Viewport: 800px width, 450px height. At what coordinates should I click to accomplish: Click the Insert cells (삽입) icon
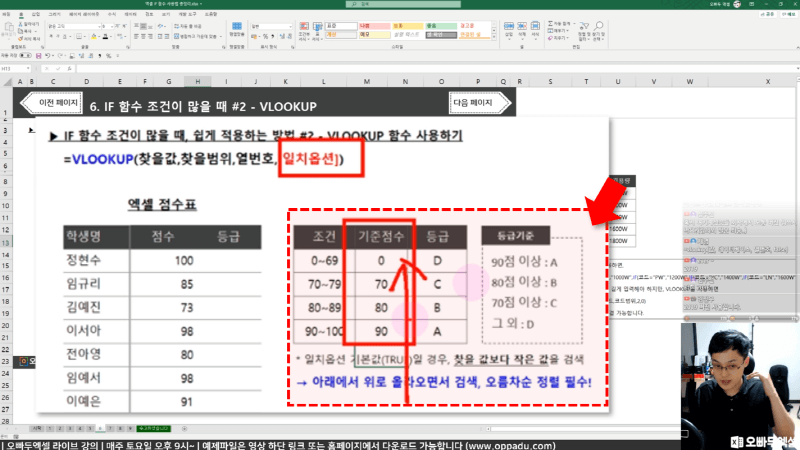[x=509, y=26]
